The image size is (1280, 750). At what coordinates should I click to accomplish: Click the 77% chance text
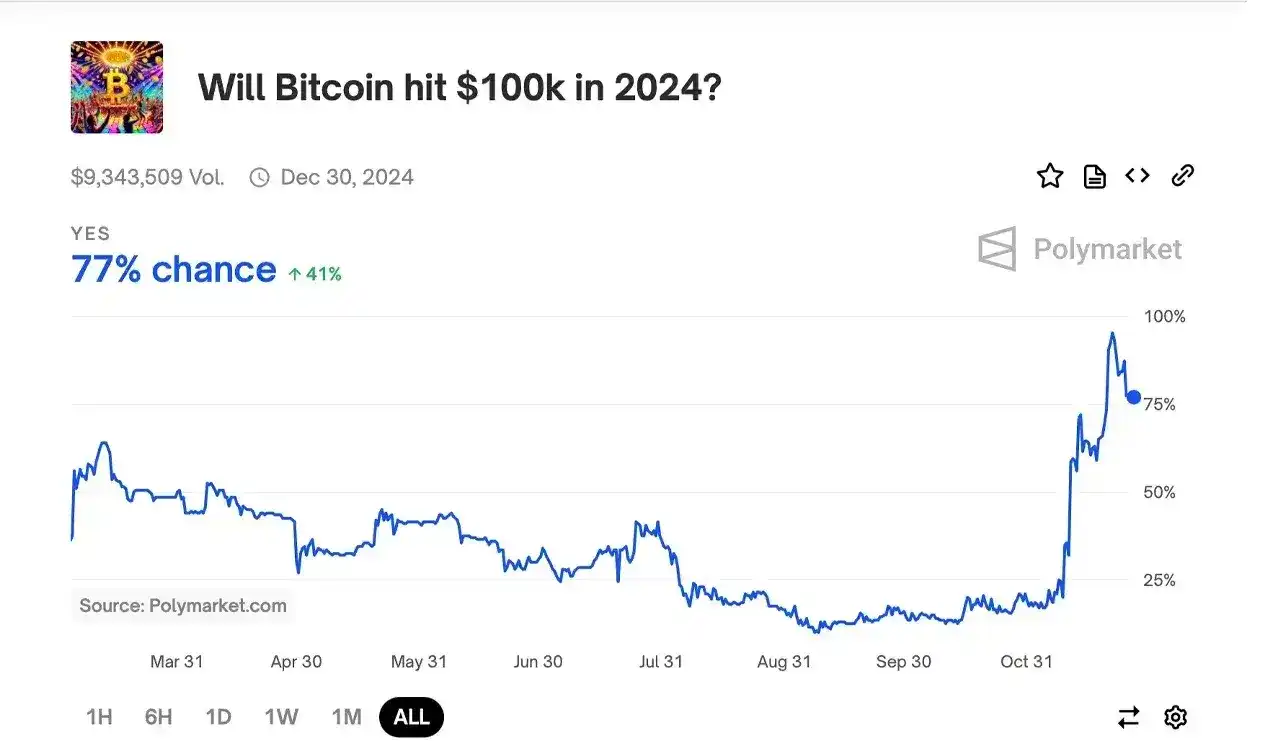pos(174,269)
